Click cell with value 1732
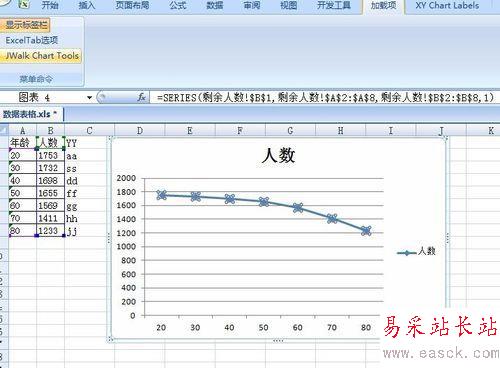 coord(50,168)
